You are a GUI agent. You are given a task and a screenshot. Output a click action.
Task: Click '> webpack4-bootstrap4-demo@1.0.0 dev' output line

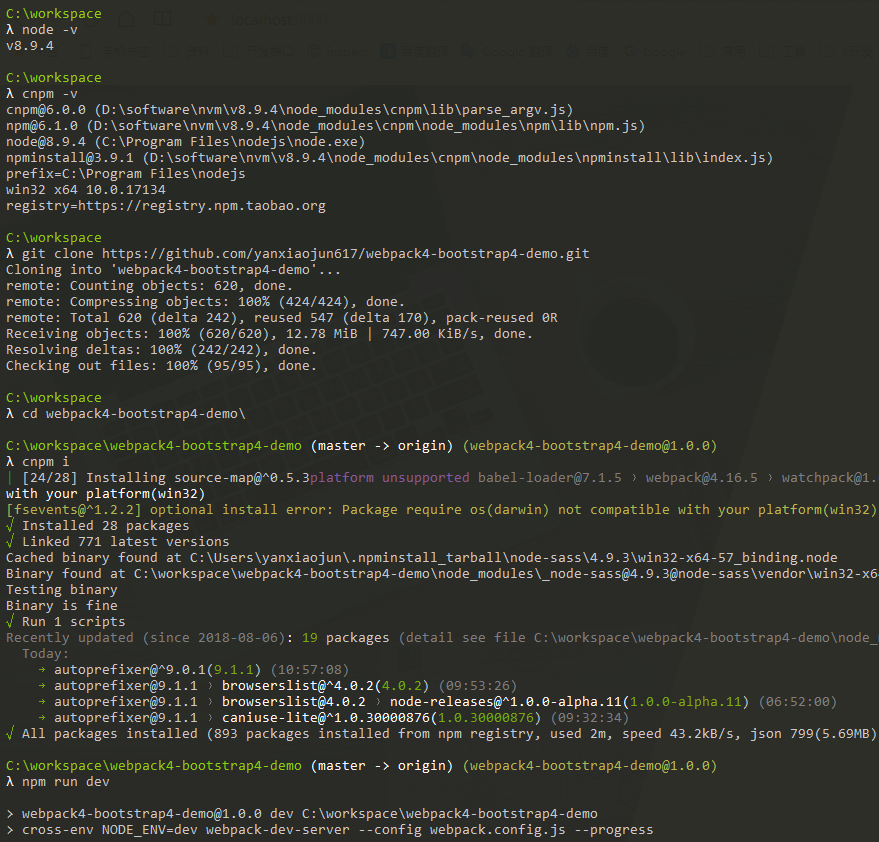tap(302, 813)
